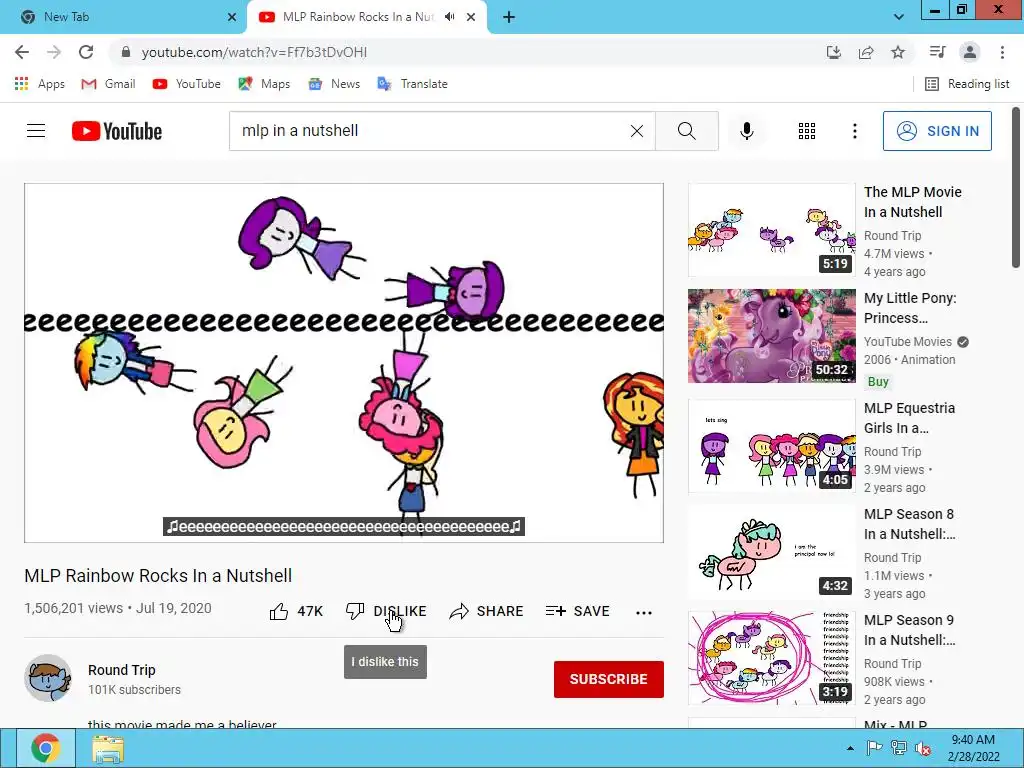Click the 47K like count
The image size is (1024, 768).
coord(310,611)
